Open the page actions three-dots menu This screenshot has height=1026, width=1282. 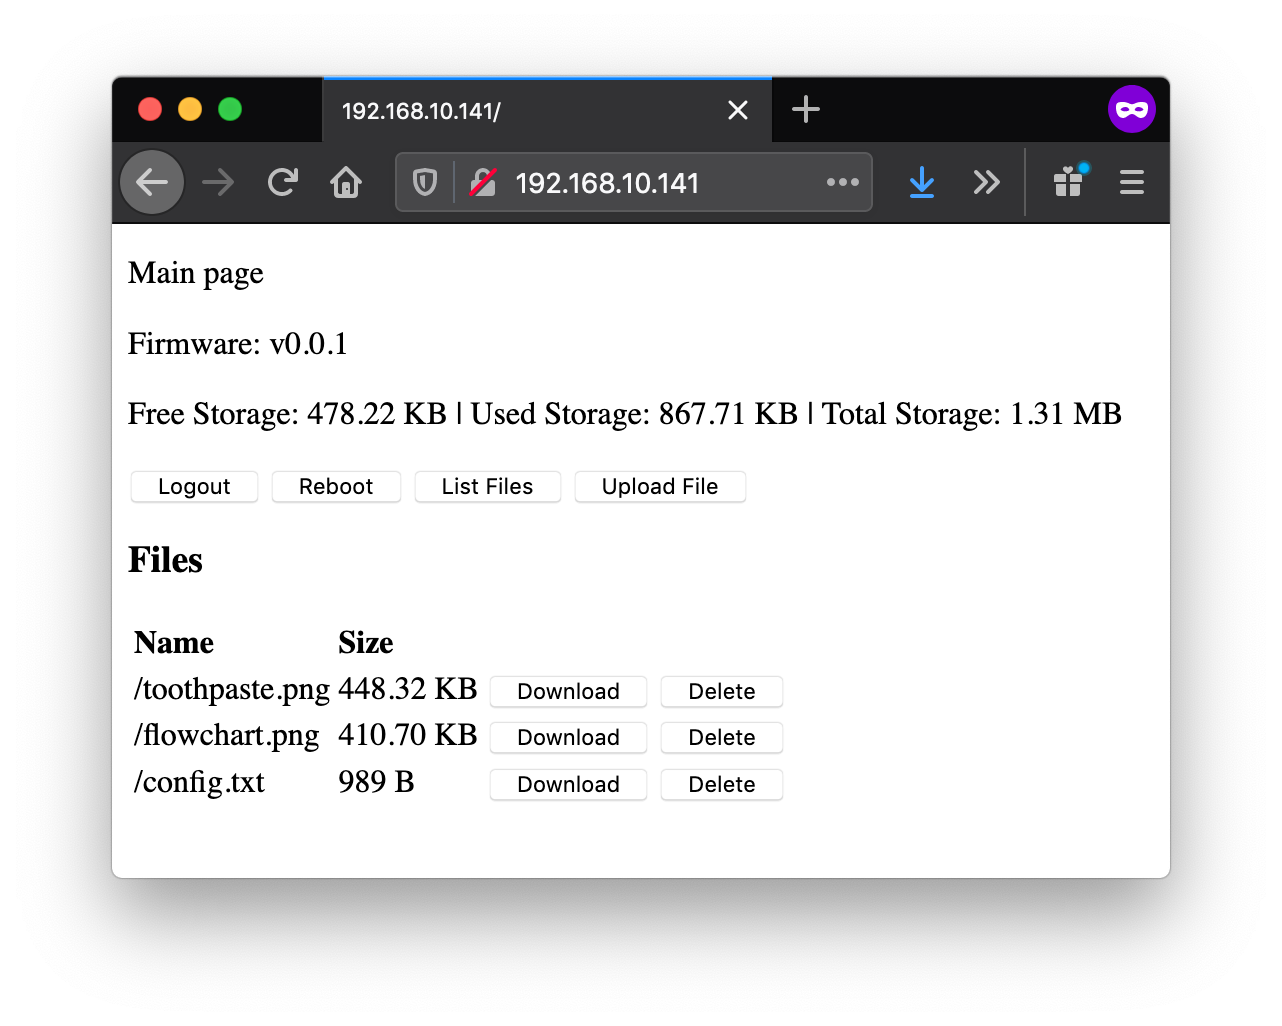(843, 182)
